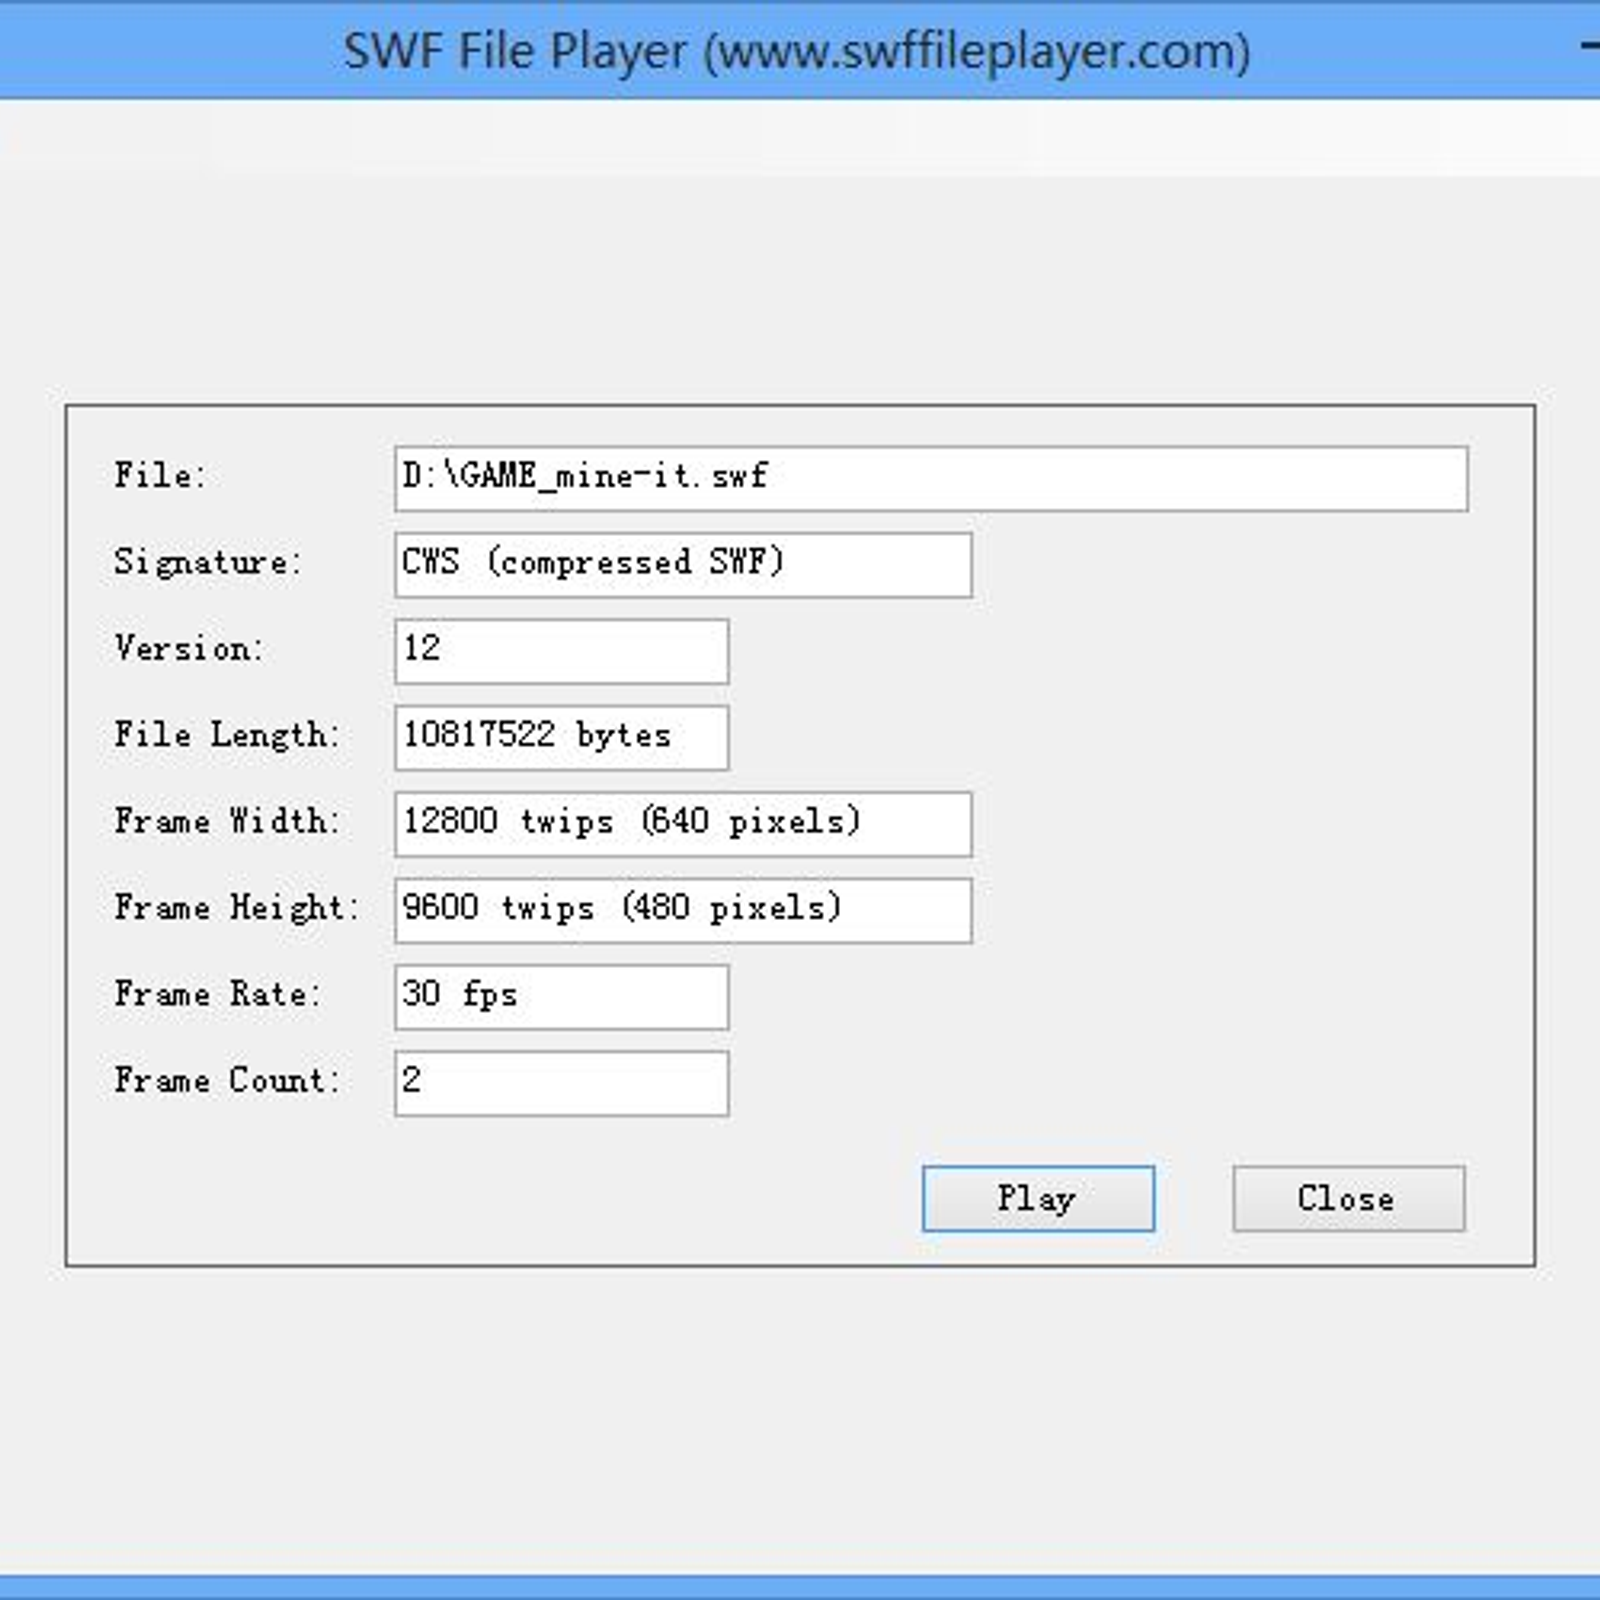Select the Frame Rate field showing 30 fps

point(561,997)
